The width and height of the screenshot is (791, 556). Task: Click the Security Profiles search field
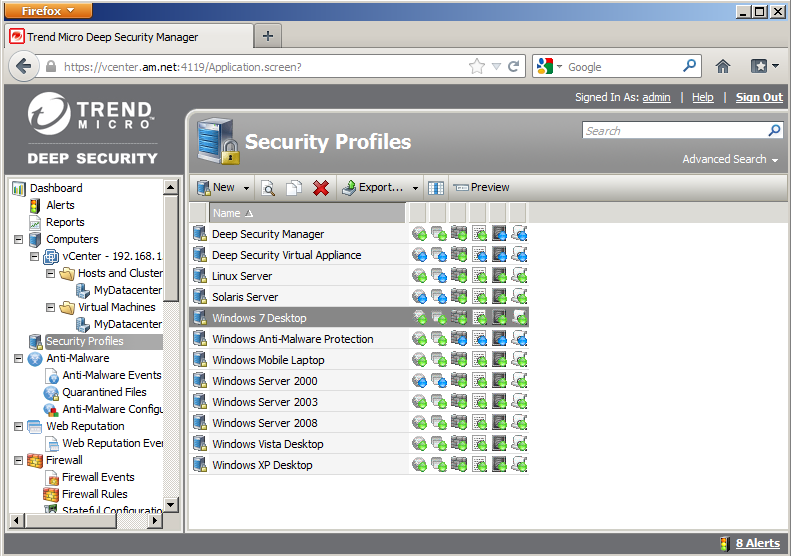pyautogui.click(x=674, y=130)
